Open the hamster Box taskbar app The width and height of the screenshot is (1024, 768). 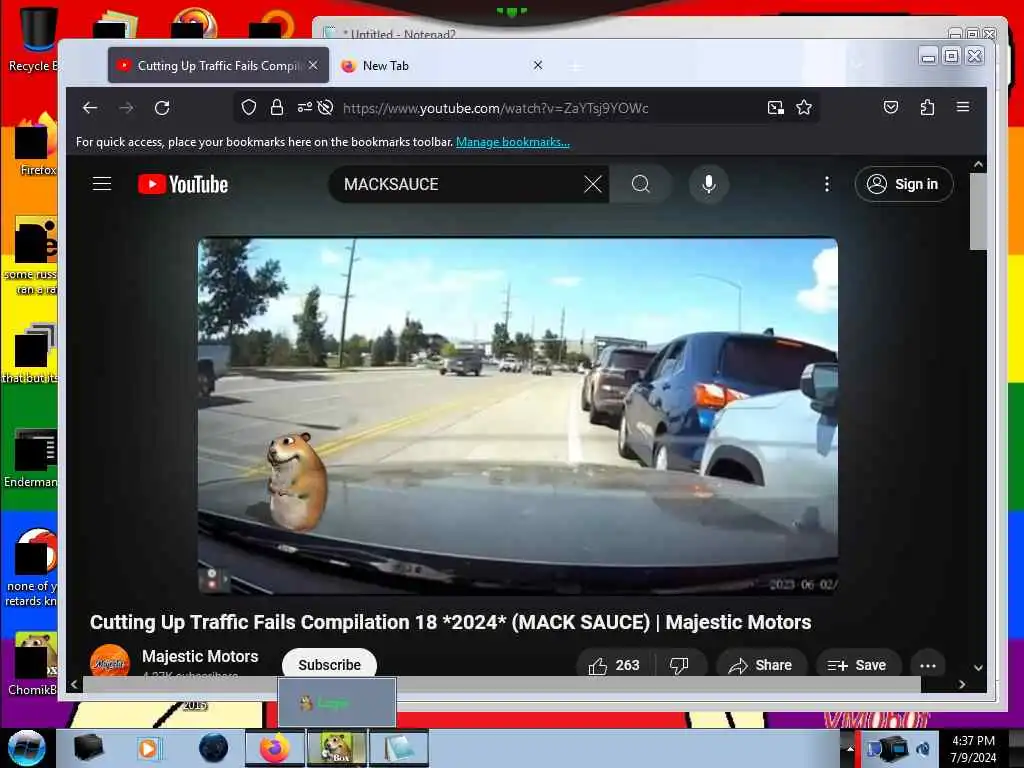coord(336,748)
